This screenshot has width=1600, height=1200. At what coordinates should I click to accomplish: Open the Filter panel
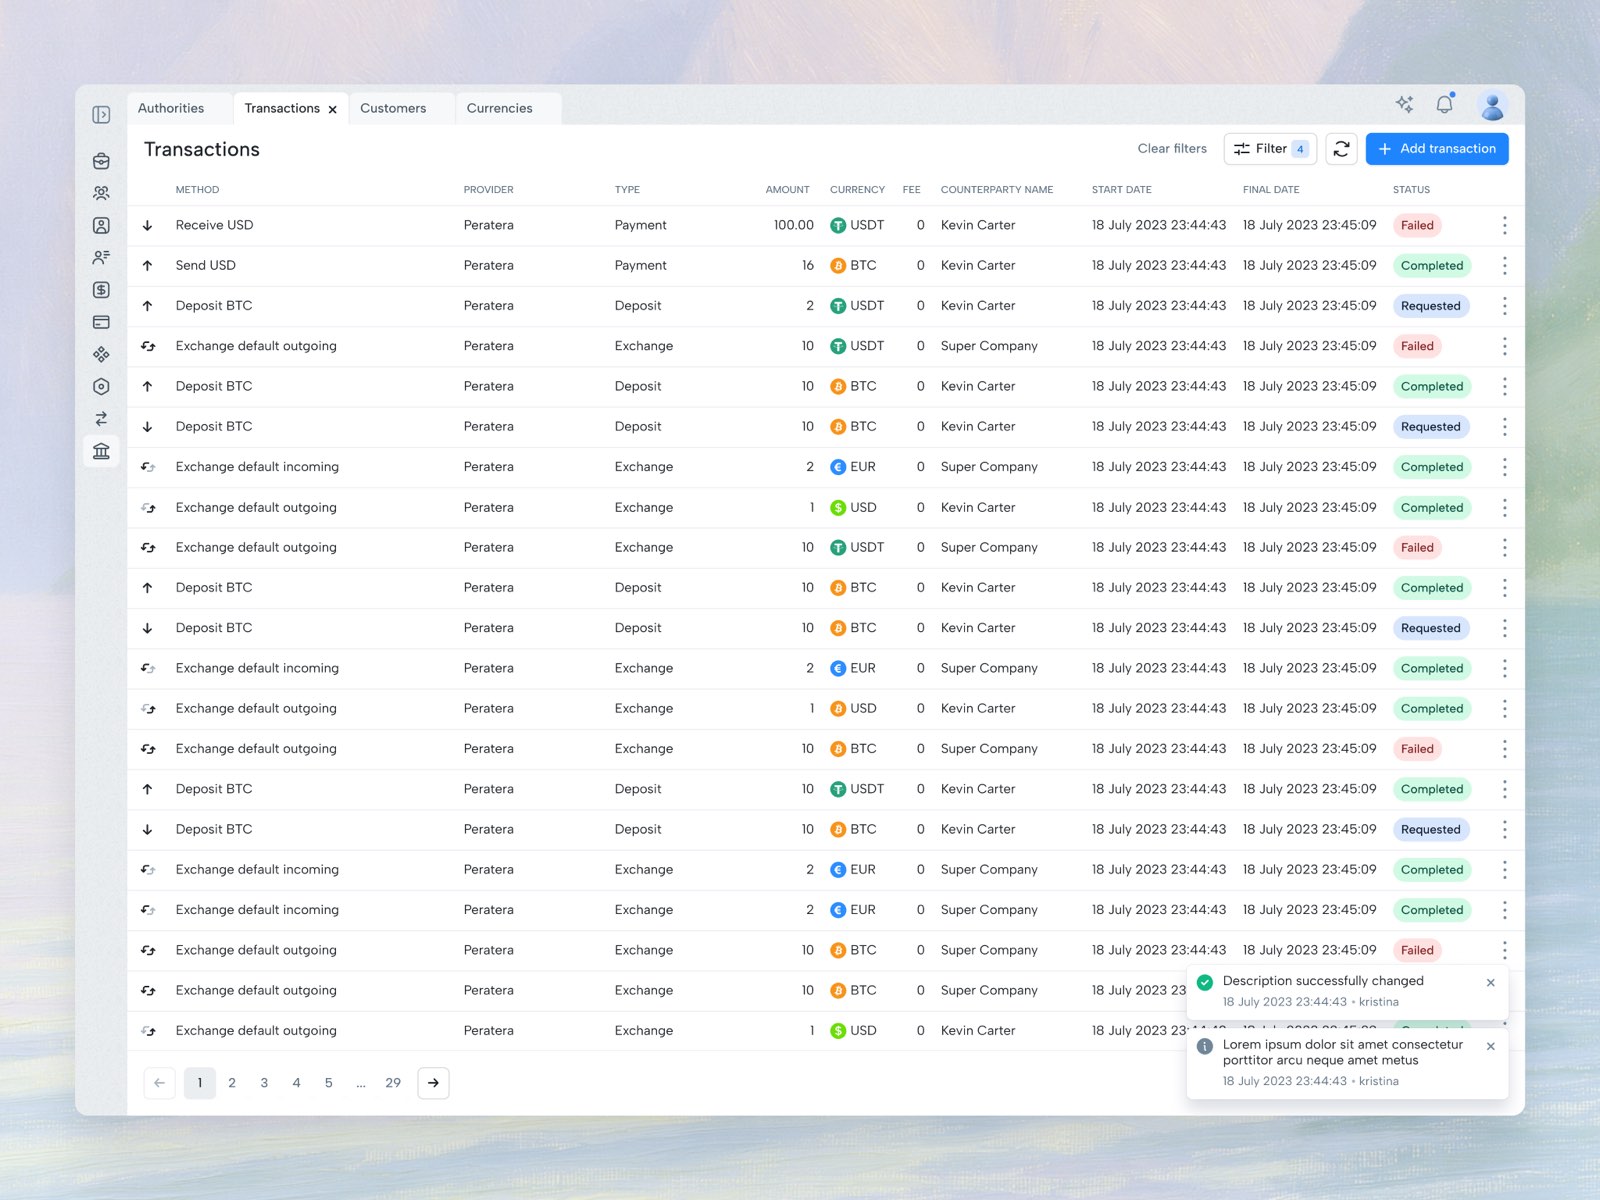[1270, 149]
